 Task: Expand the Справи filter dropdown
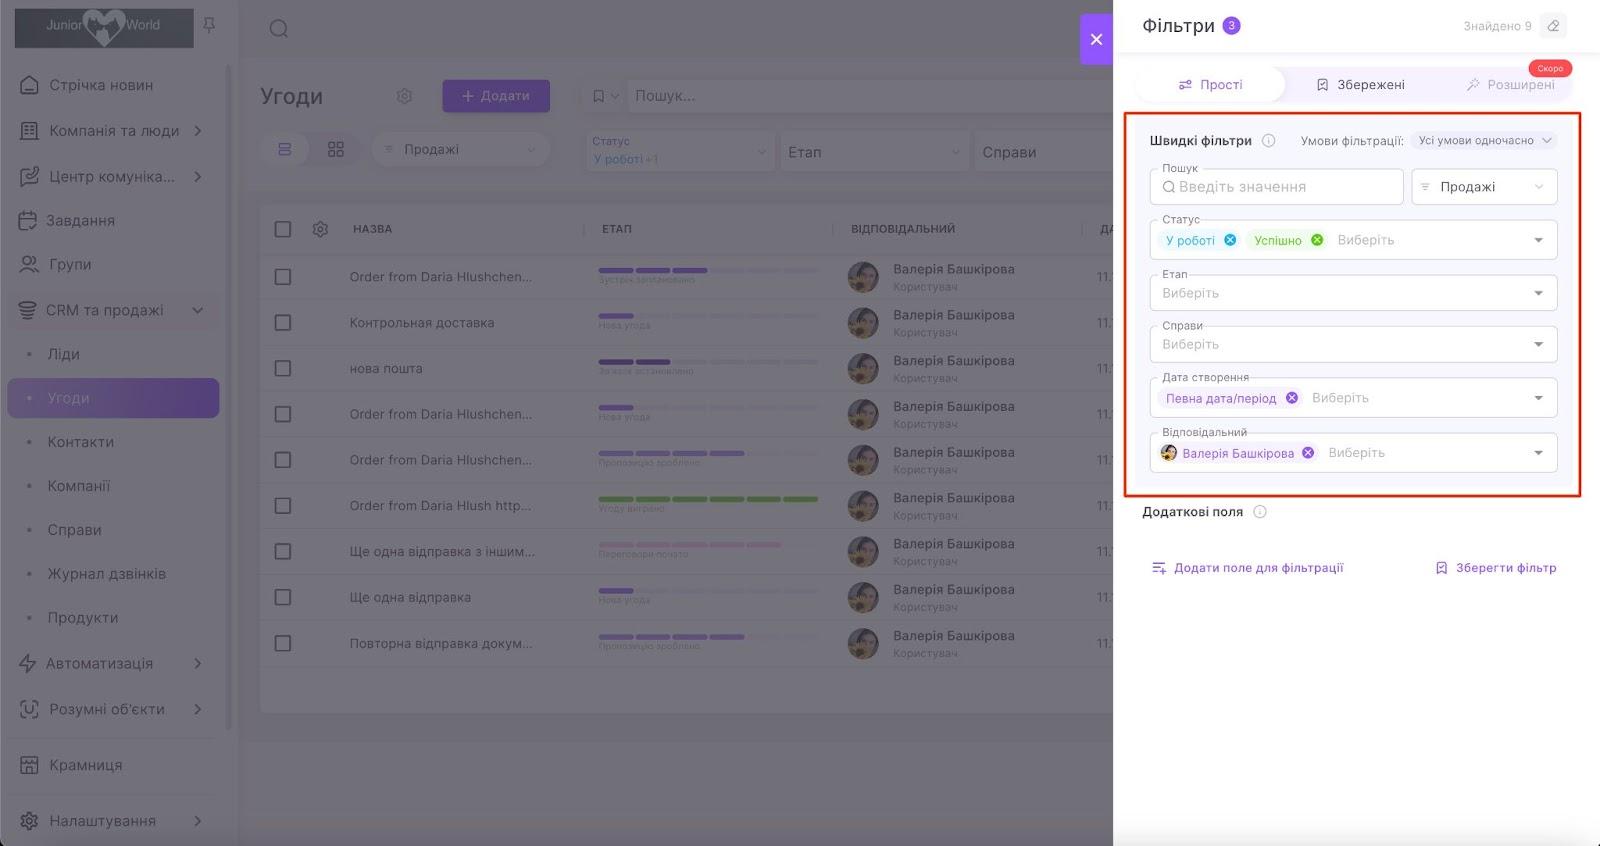click(x=1537, y=344)
